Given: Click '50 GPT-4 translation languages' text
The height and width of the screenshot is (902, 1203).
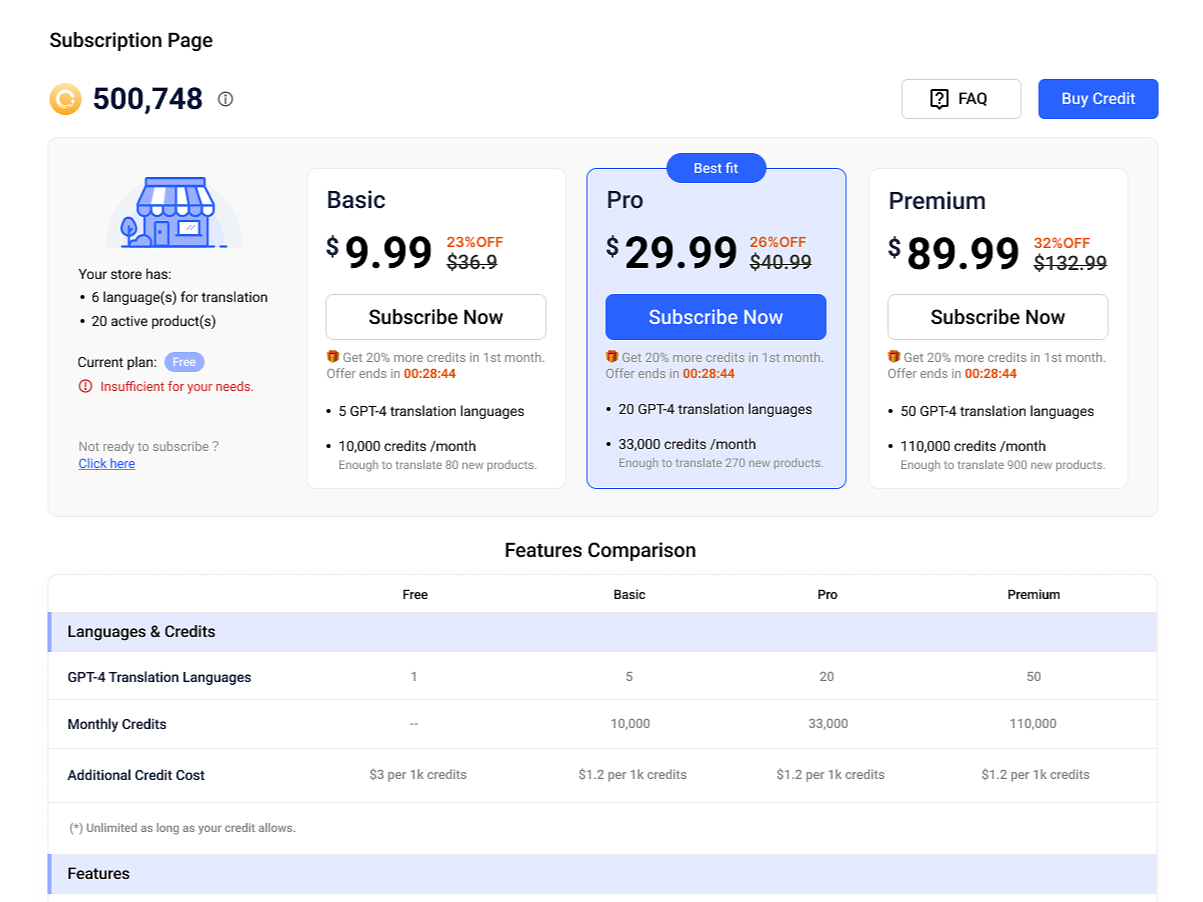Looking at the screenshot, I should coord(997,411).
